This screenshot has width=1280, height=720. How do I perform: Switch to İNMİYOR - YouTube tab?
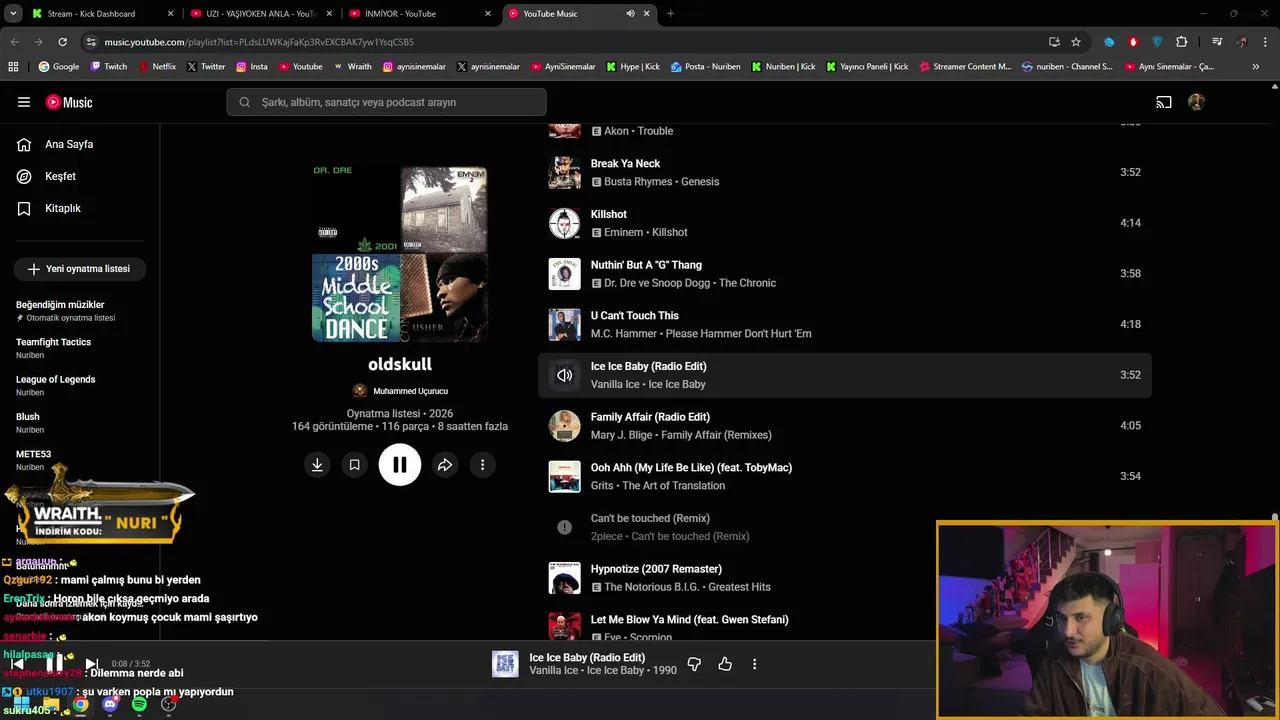(x=419, y=14)
